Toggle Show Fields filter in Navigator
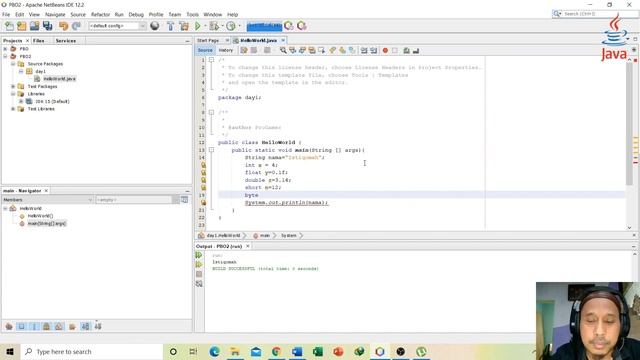 [x=21, y=327]
